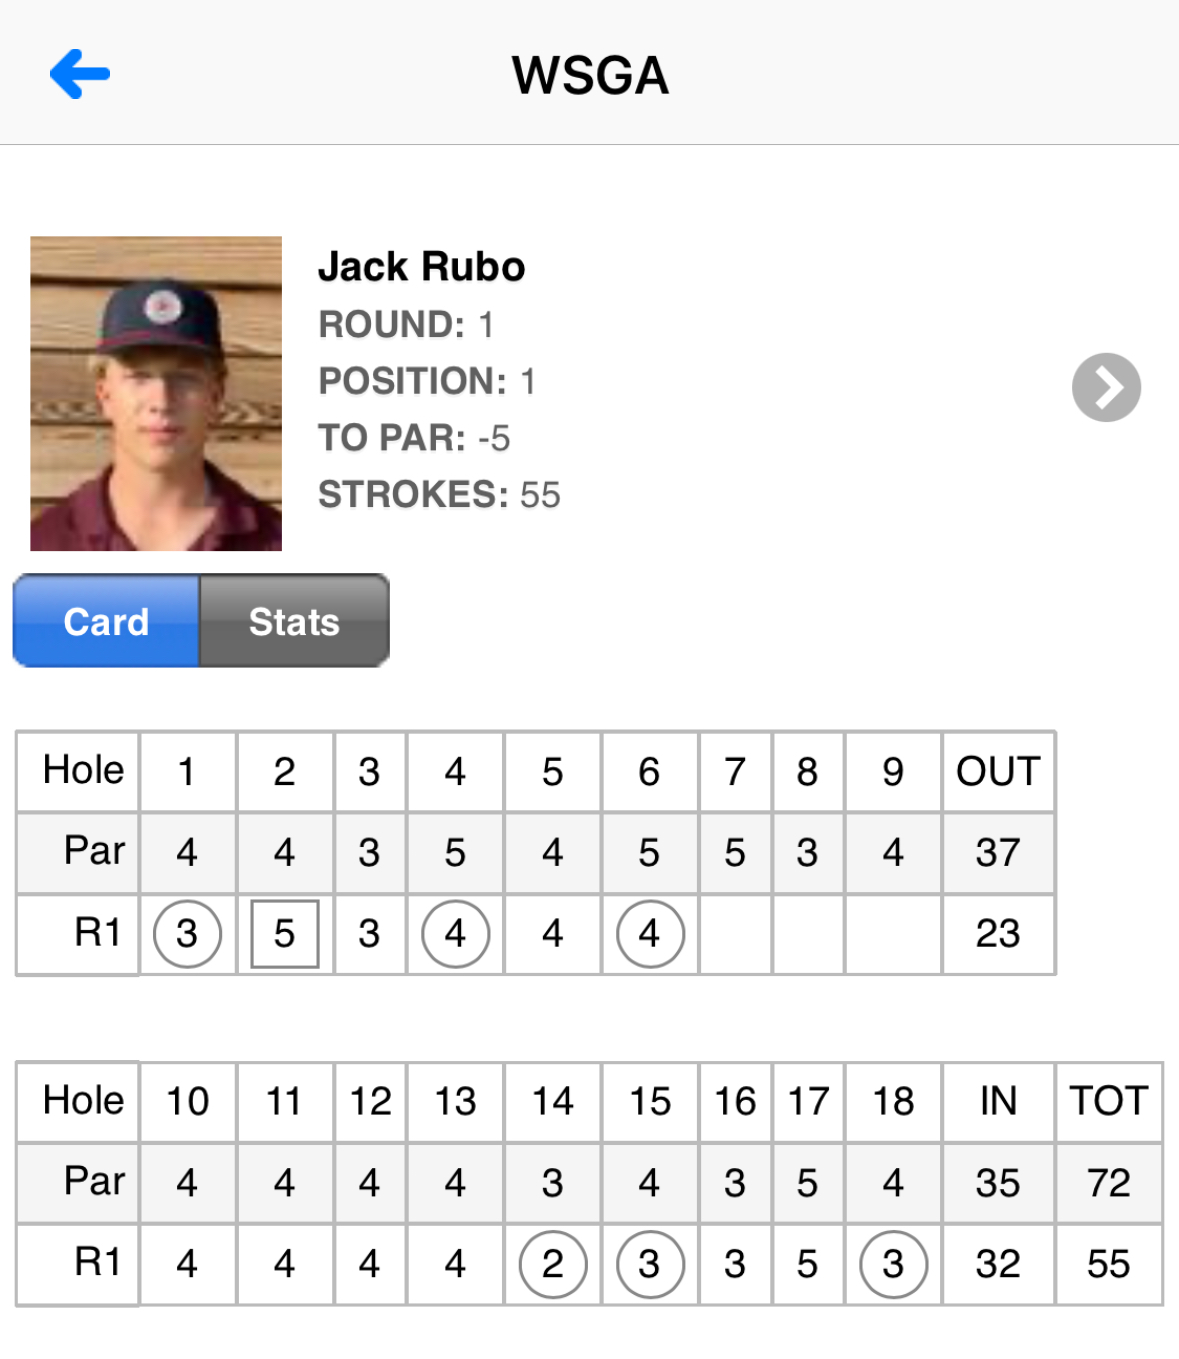The height and width of the screenshot is (1359, 1179).
Task: Tap Jack Rubo's profile photo
Action: pos(156,393)
